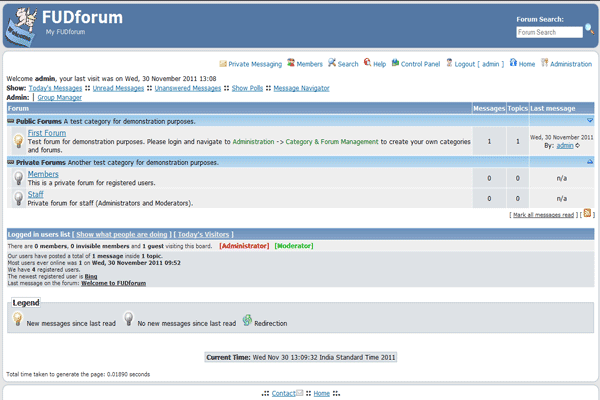Click the Topics column header
The image size is (600, 400).
[x=518, y=108]
